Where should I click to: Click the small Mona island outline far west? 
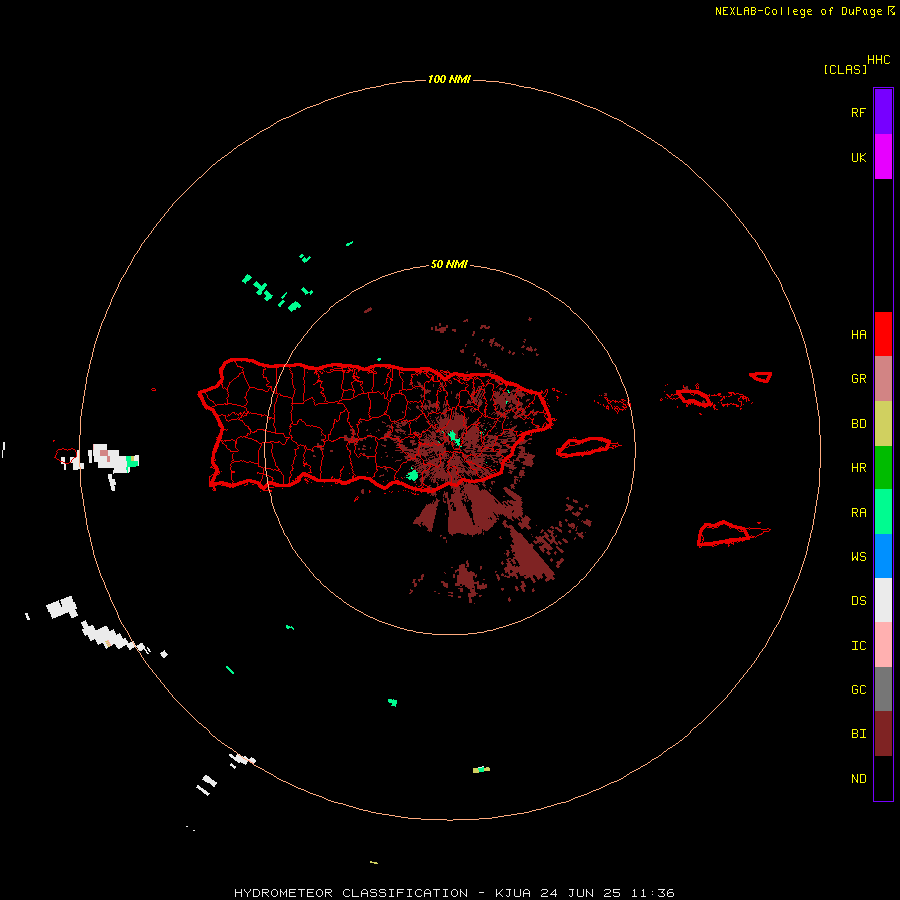coord(66,456)
